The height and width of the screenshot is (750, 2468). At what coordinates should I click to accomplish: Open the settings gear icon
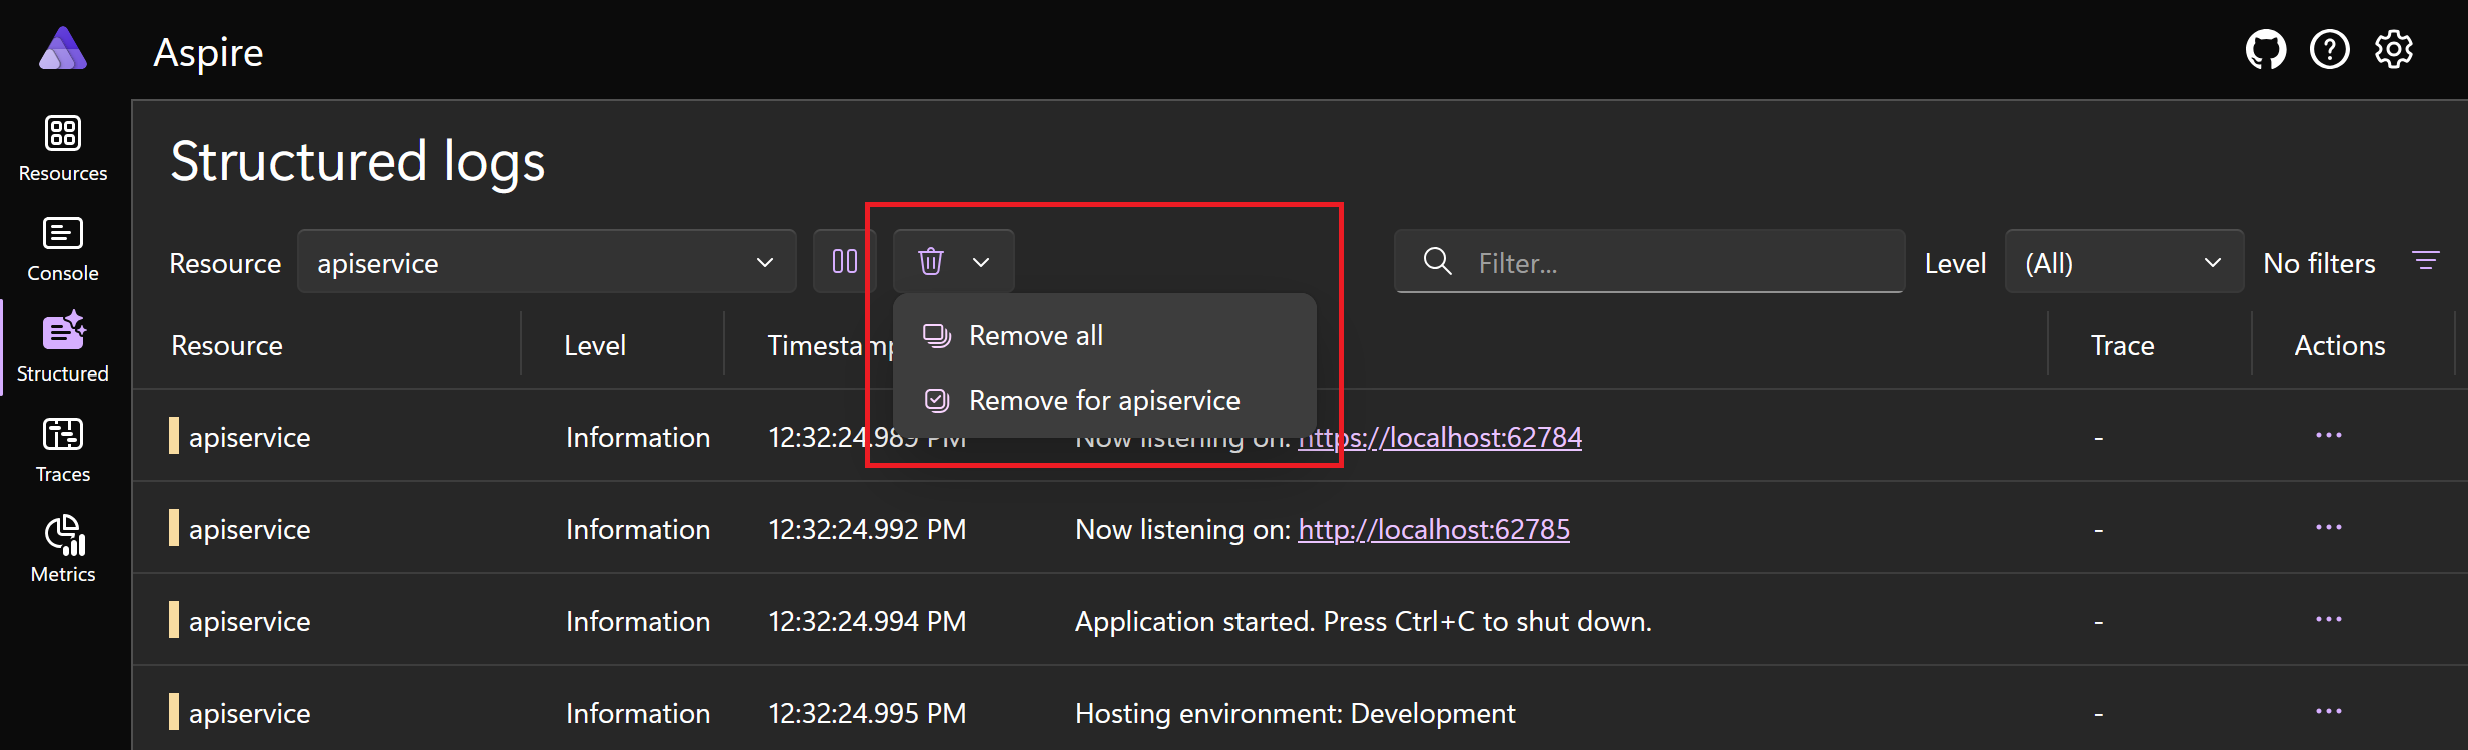tap(2394, 49)
